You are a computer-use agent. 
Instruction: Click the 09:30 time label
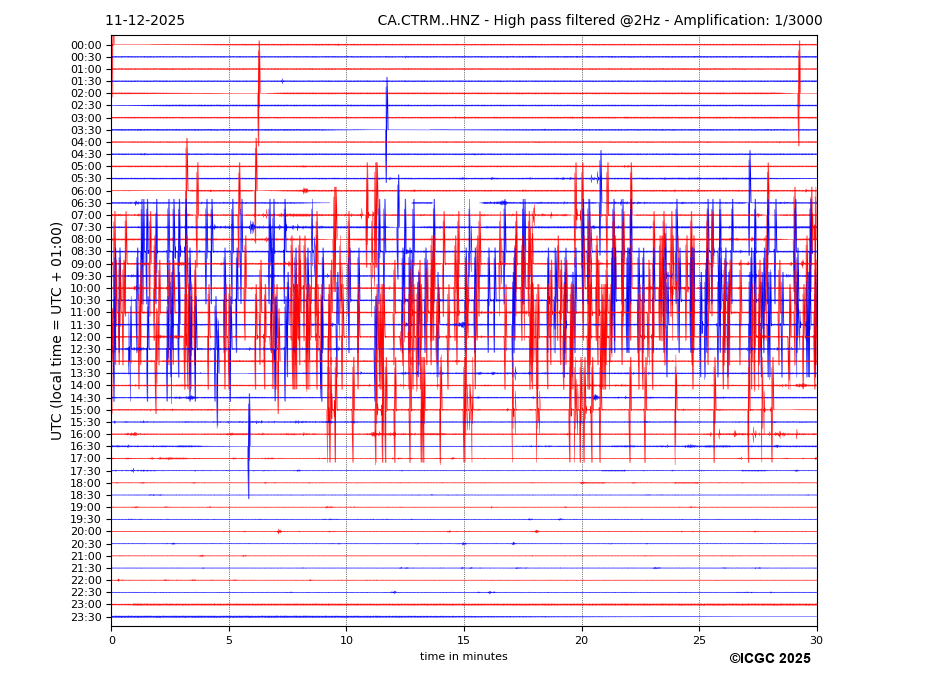pyautogui.click(x=86, y=276)
